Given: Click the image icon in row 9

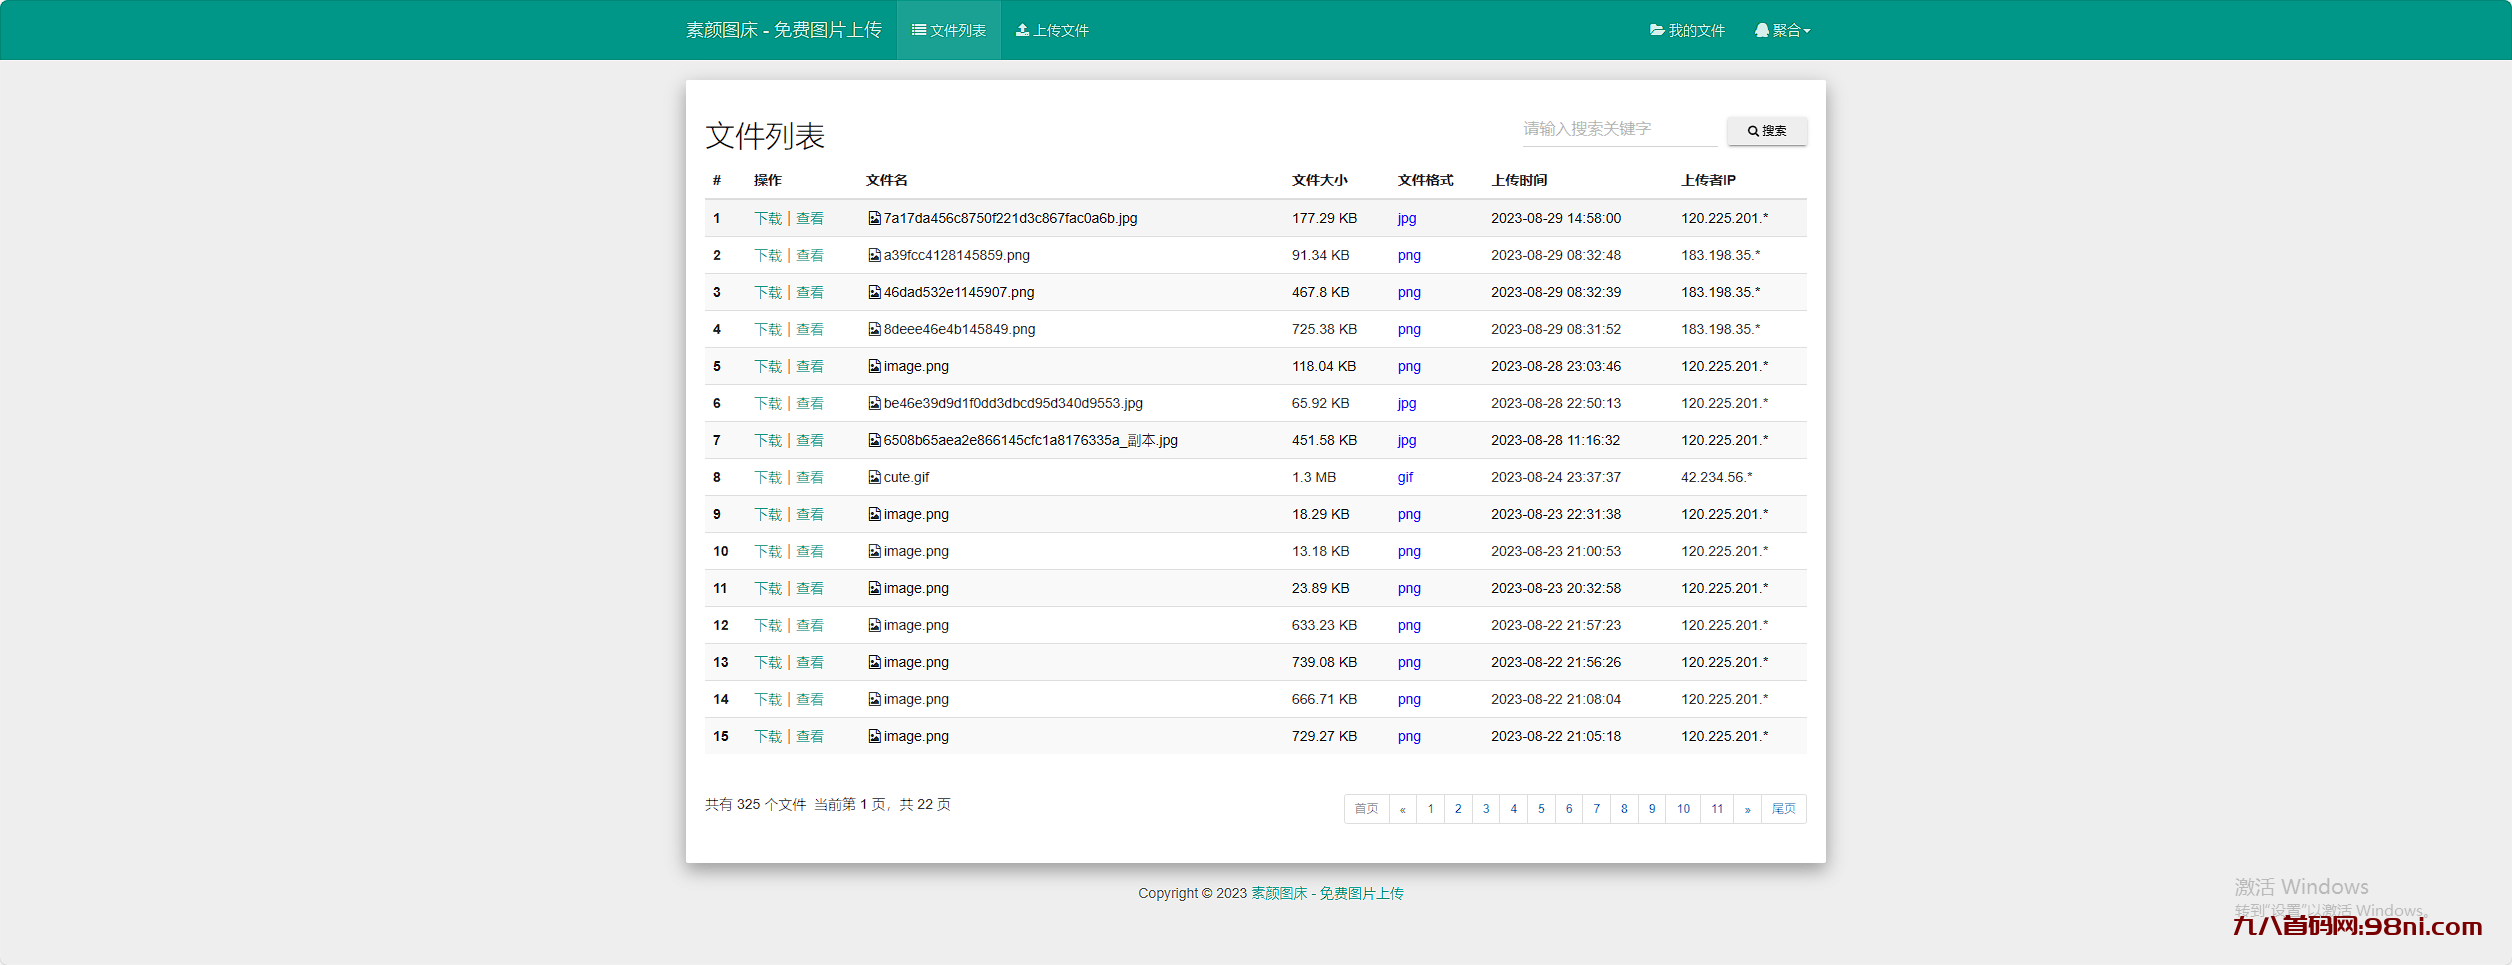Looking at the screenshot, I should click(x=874, y=514).
